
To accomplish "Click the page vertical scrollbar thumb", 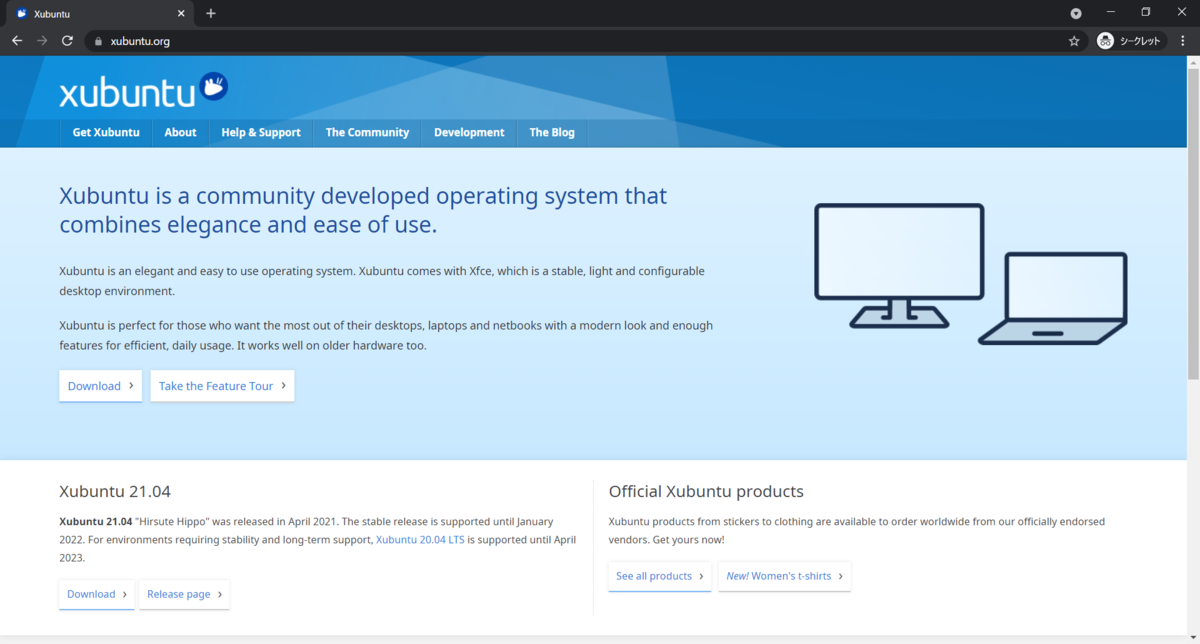I will 1193,223.
